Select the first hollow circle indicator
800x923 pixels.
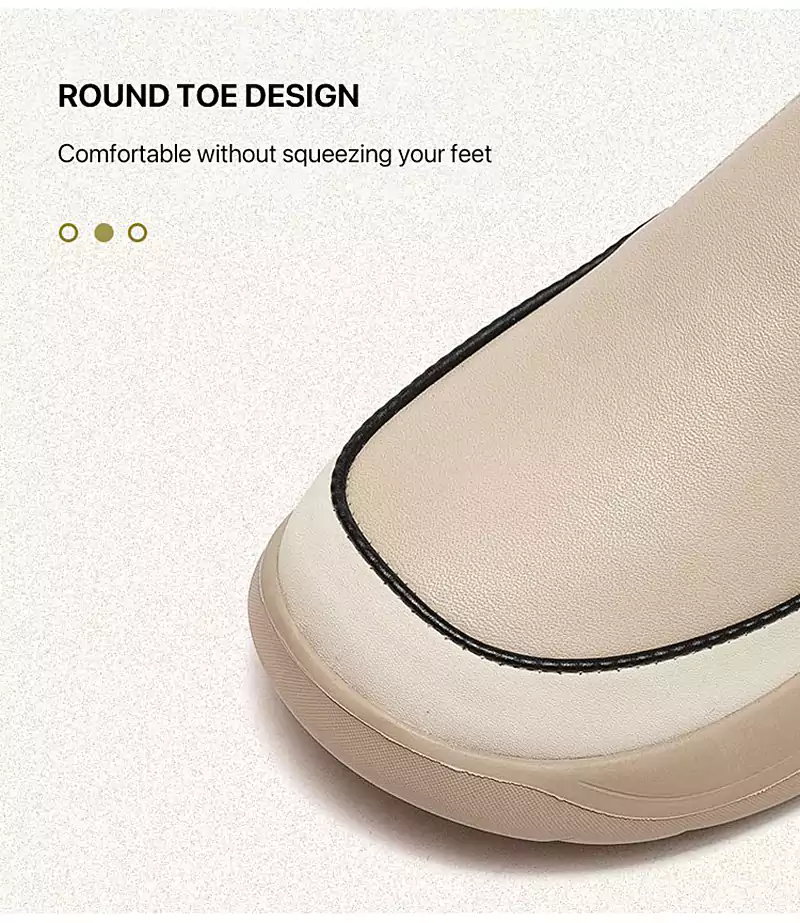coord(68,233)
